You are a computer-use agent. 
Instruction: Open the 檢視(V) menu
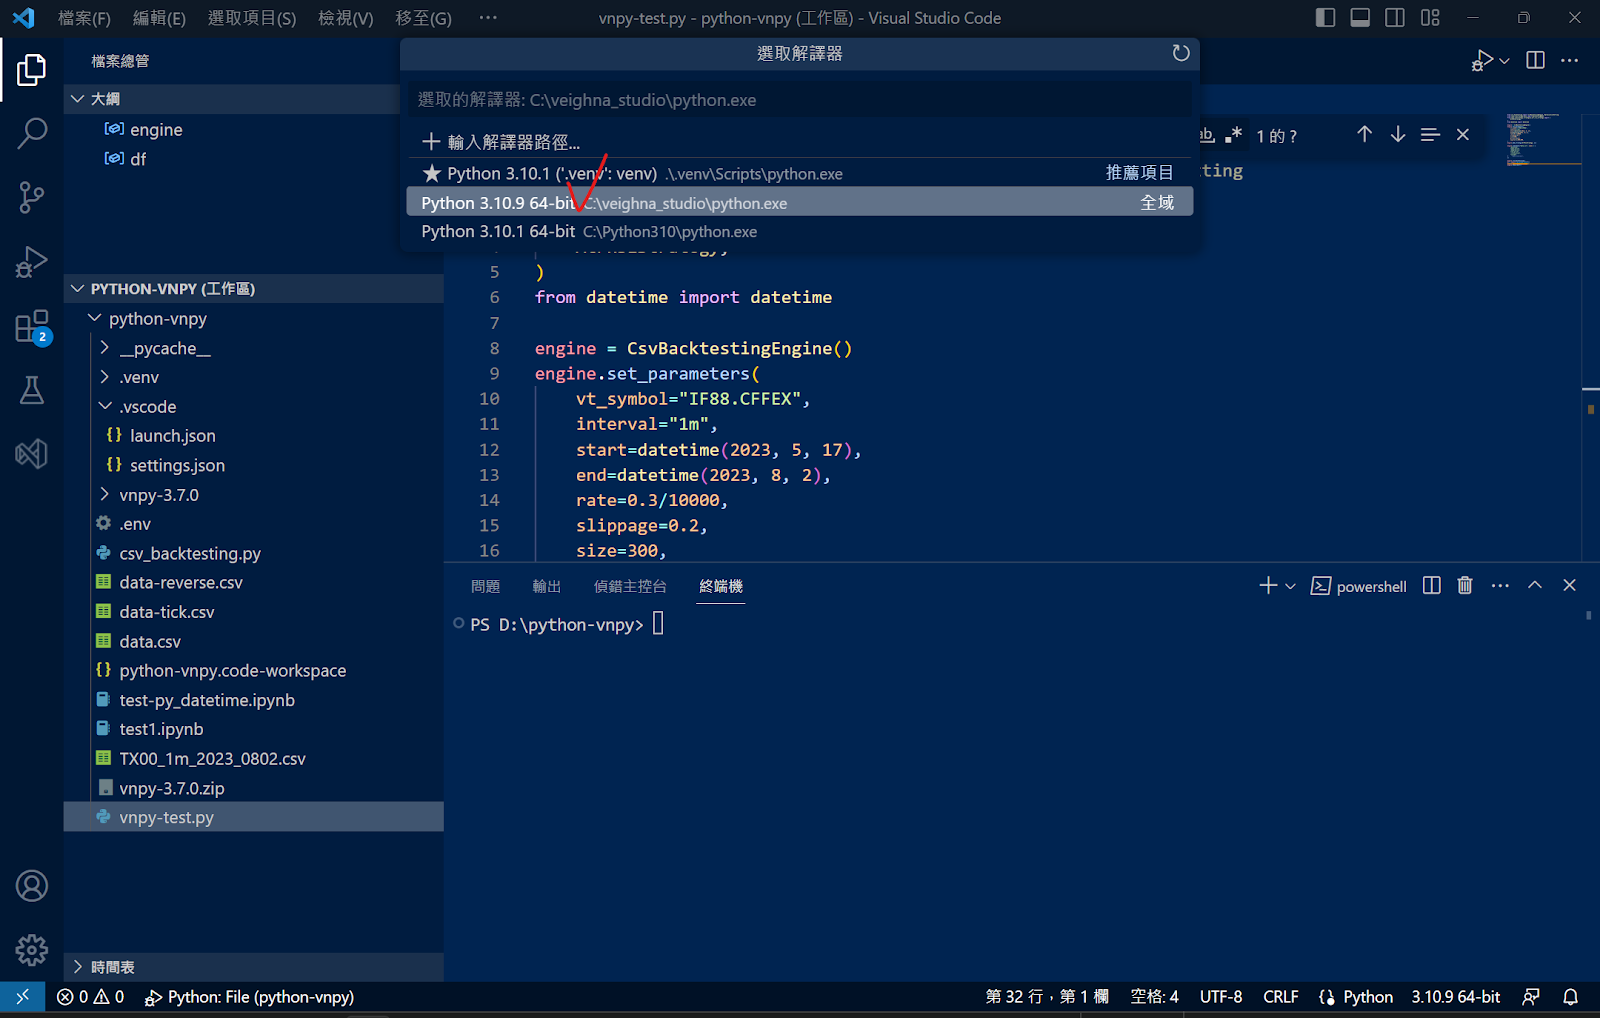click(346, 18)
